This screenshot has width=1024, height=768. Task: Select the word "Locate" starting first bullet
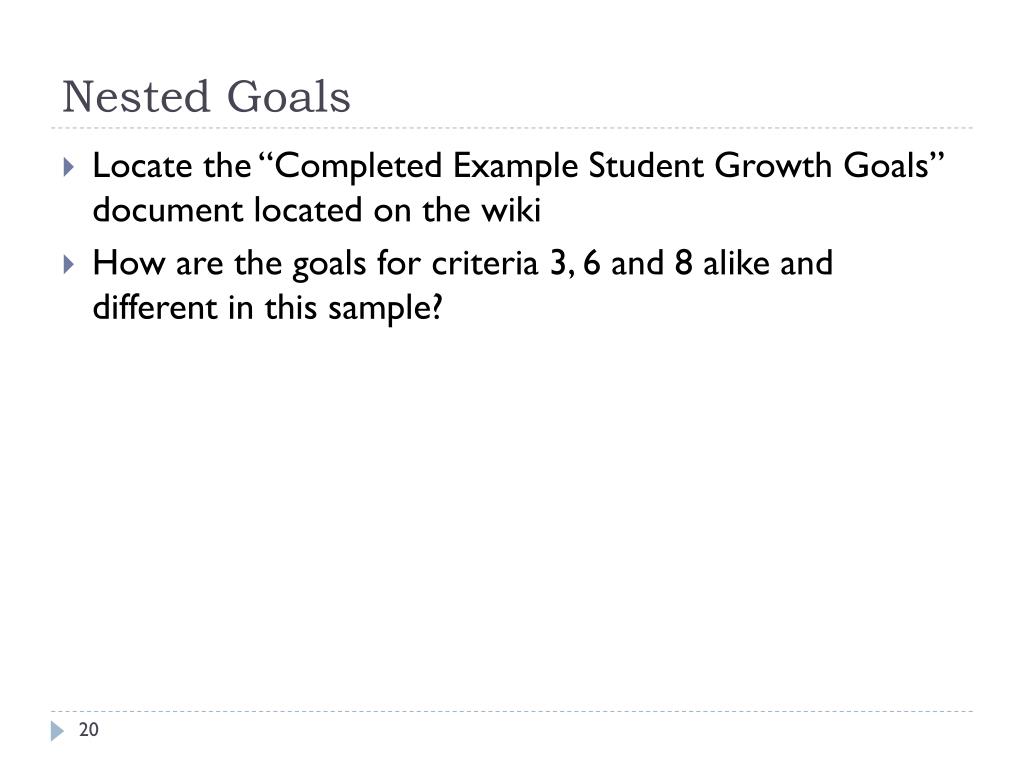pyautogui.click(x=143, y=166)
